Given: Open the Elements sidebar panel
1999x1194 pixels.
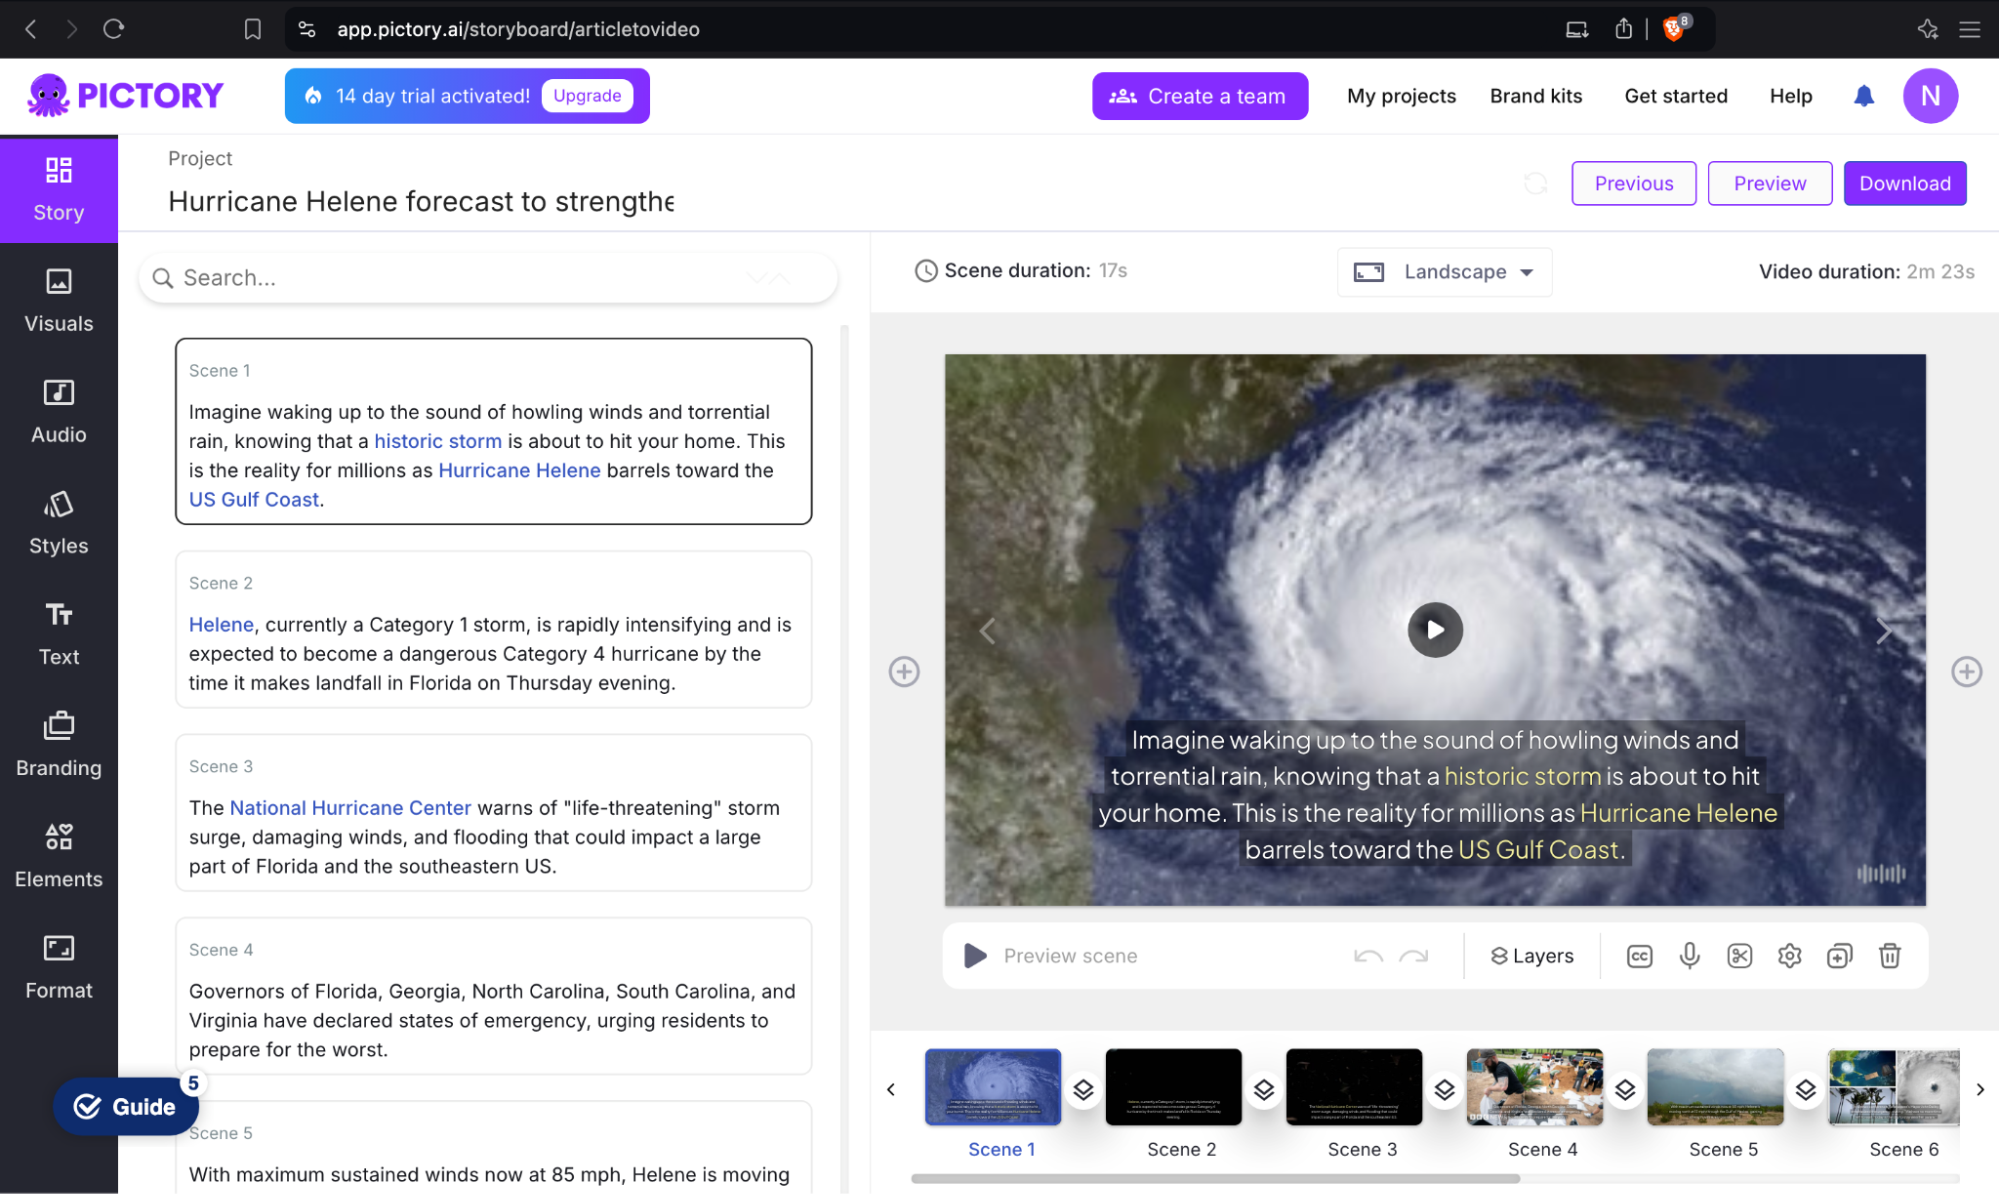Looking at the screenshot, I should click(x=59, y=855).
